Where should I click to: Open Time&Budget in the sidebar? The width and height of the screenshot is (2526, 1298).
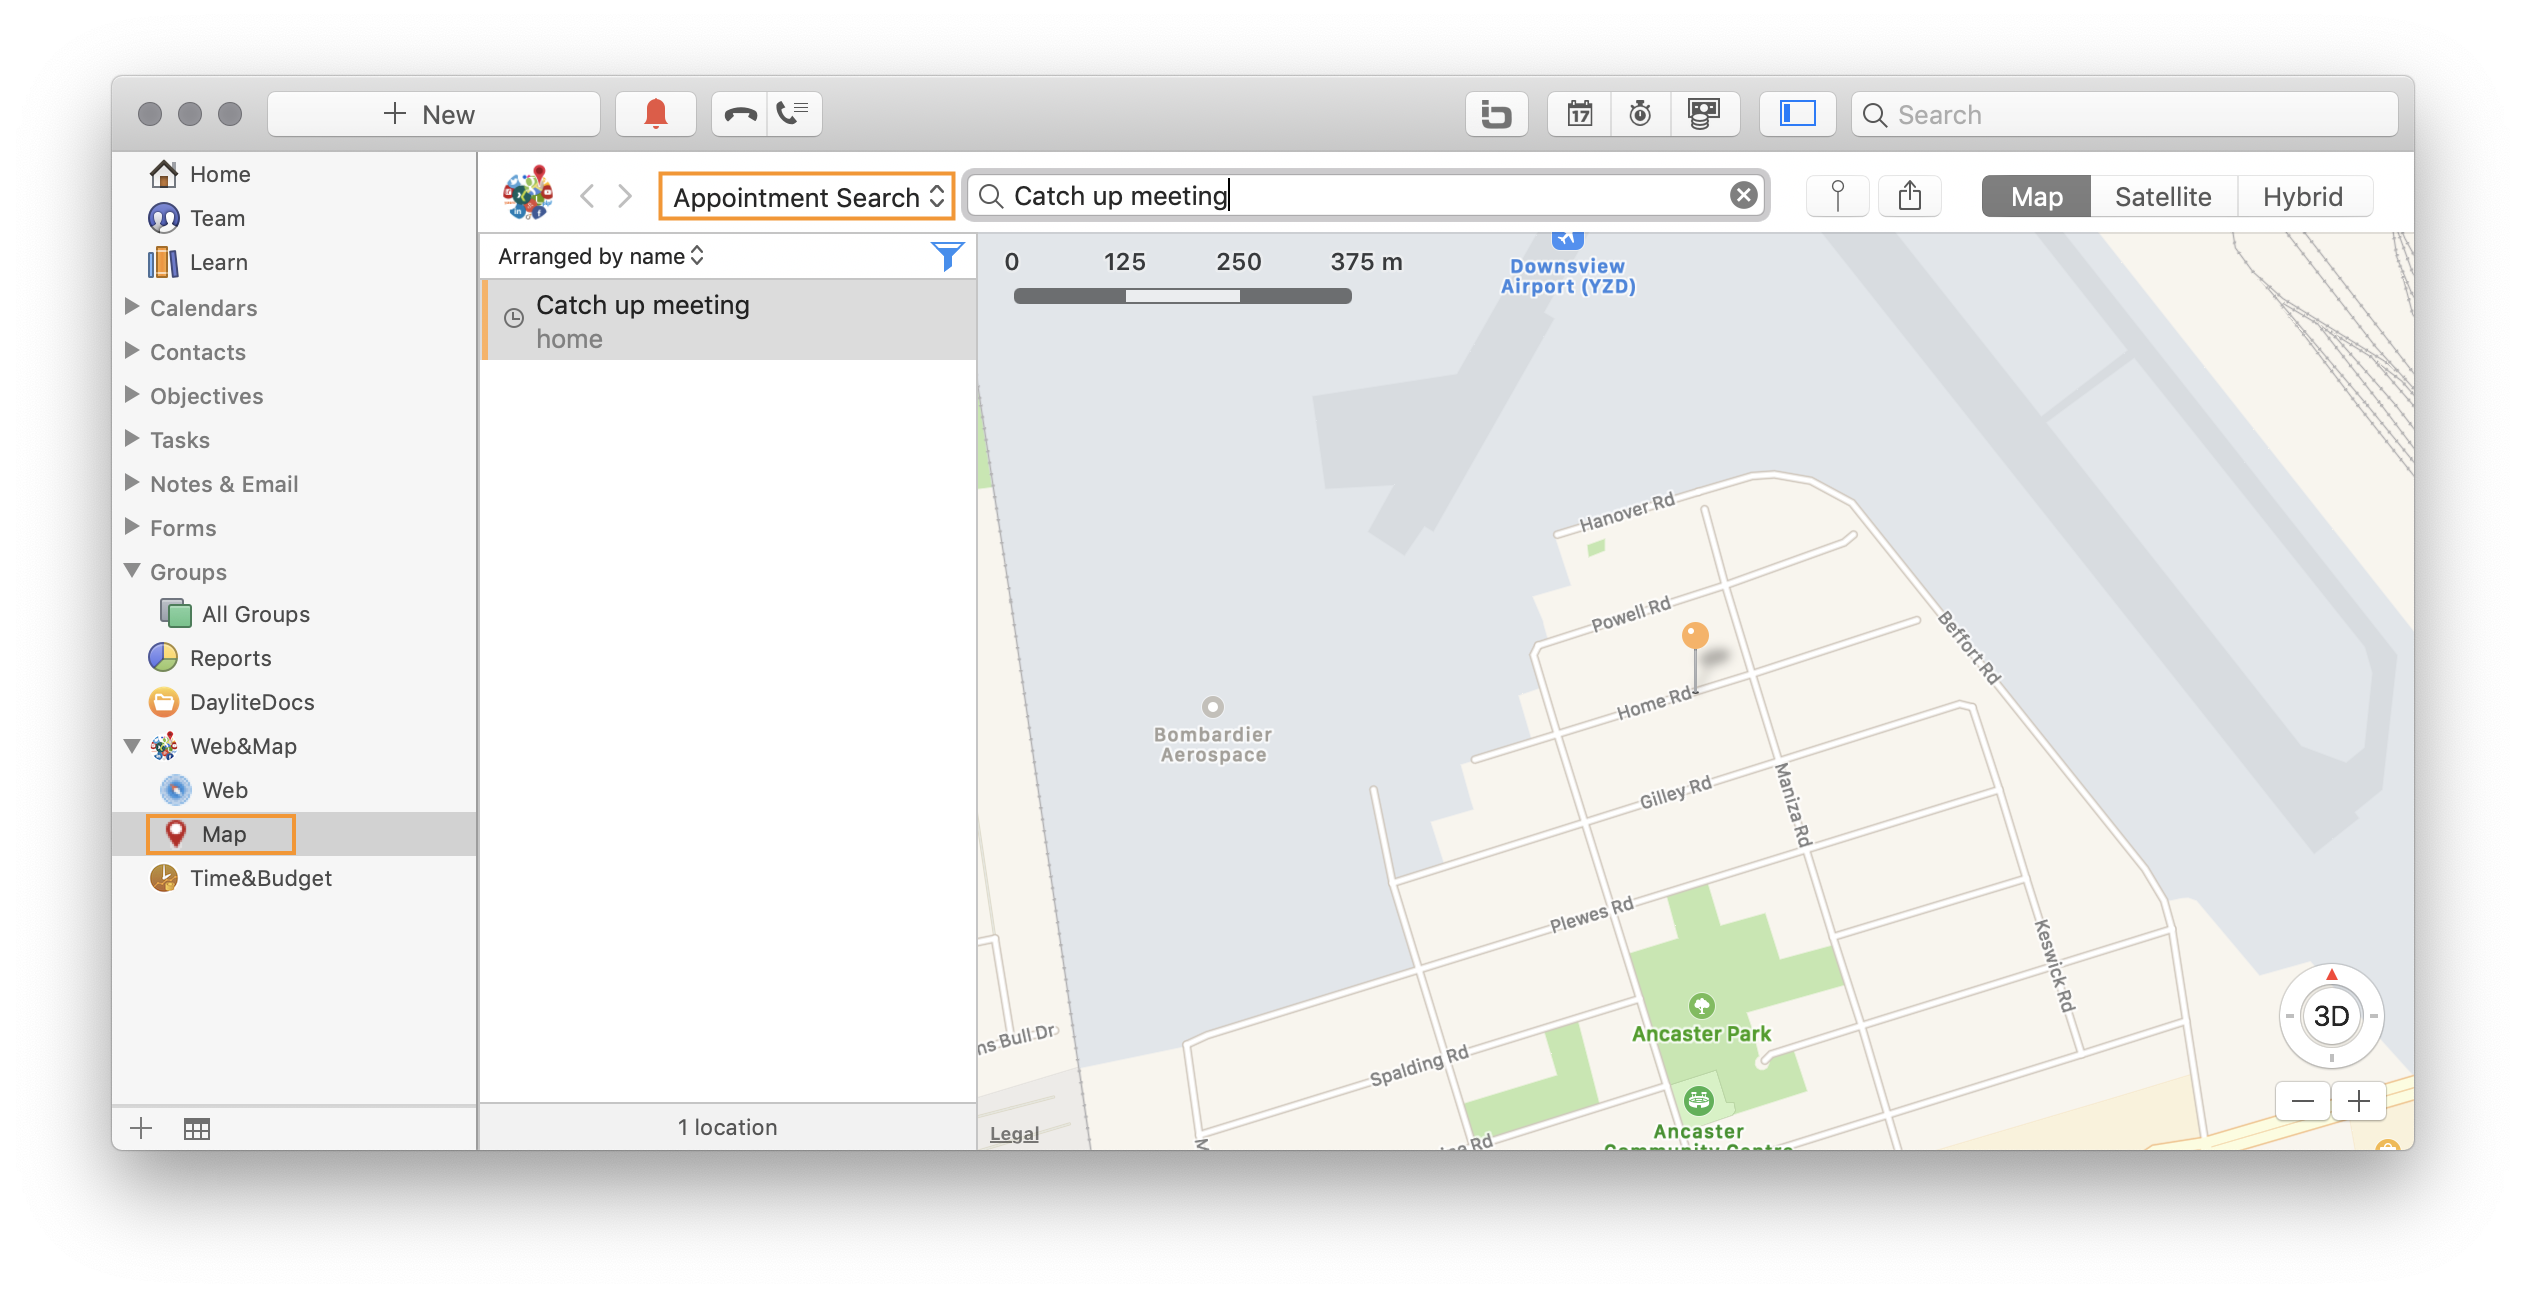(x=240, y=878)
